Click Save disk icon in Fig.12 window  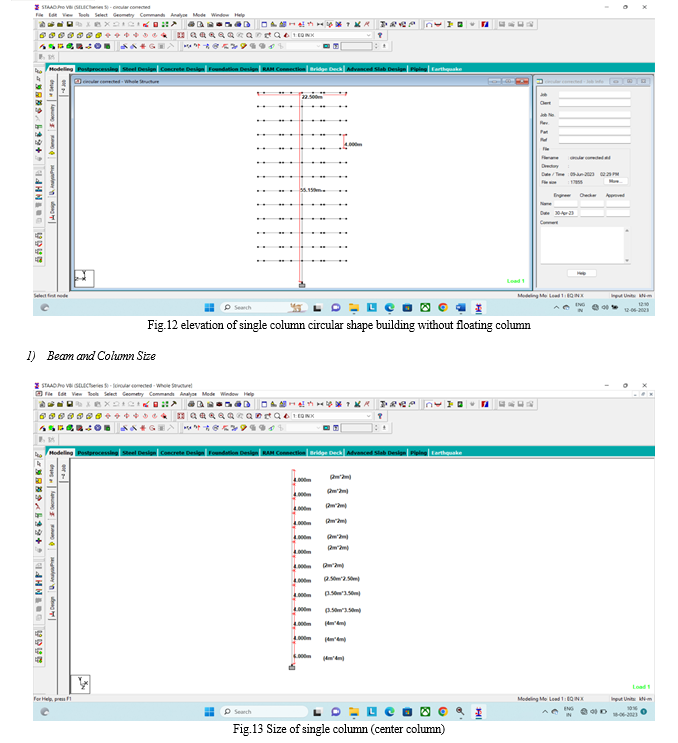click(x=70, y=24)
